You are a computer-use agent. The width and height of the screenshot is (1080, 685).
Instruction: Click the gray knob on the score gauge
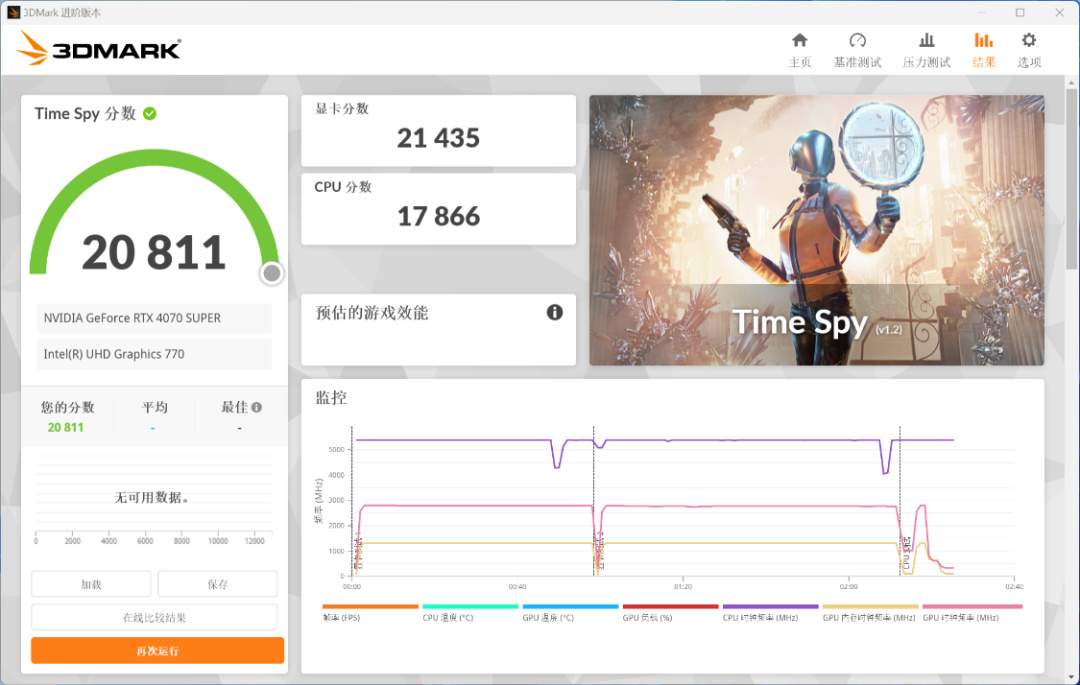point(272,273)
